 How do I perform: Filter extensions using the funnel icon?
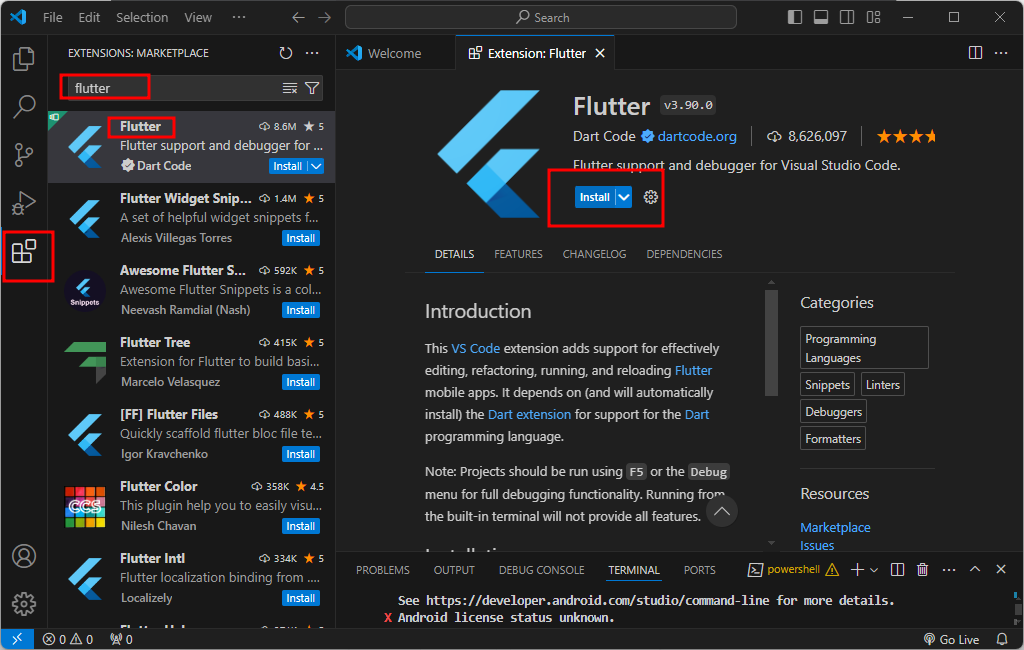point(312,88)
